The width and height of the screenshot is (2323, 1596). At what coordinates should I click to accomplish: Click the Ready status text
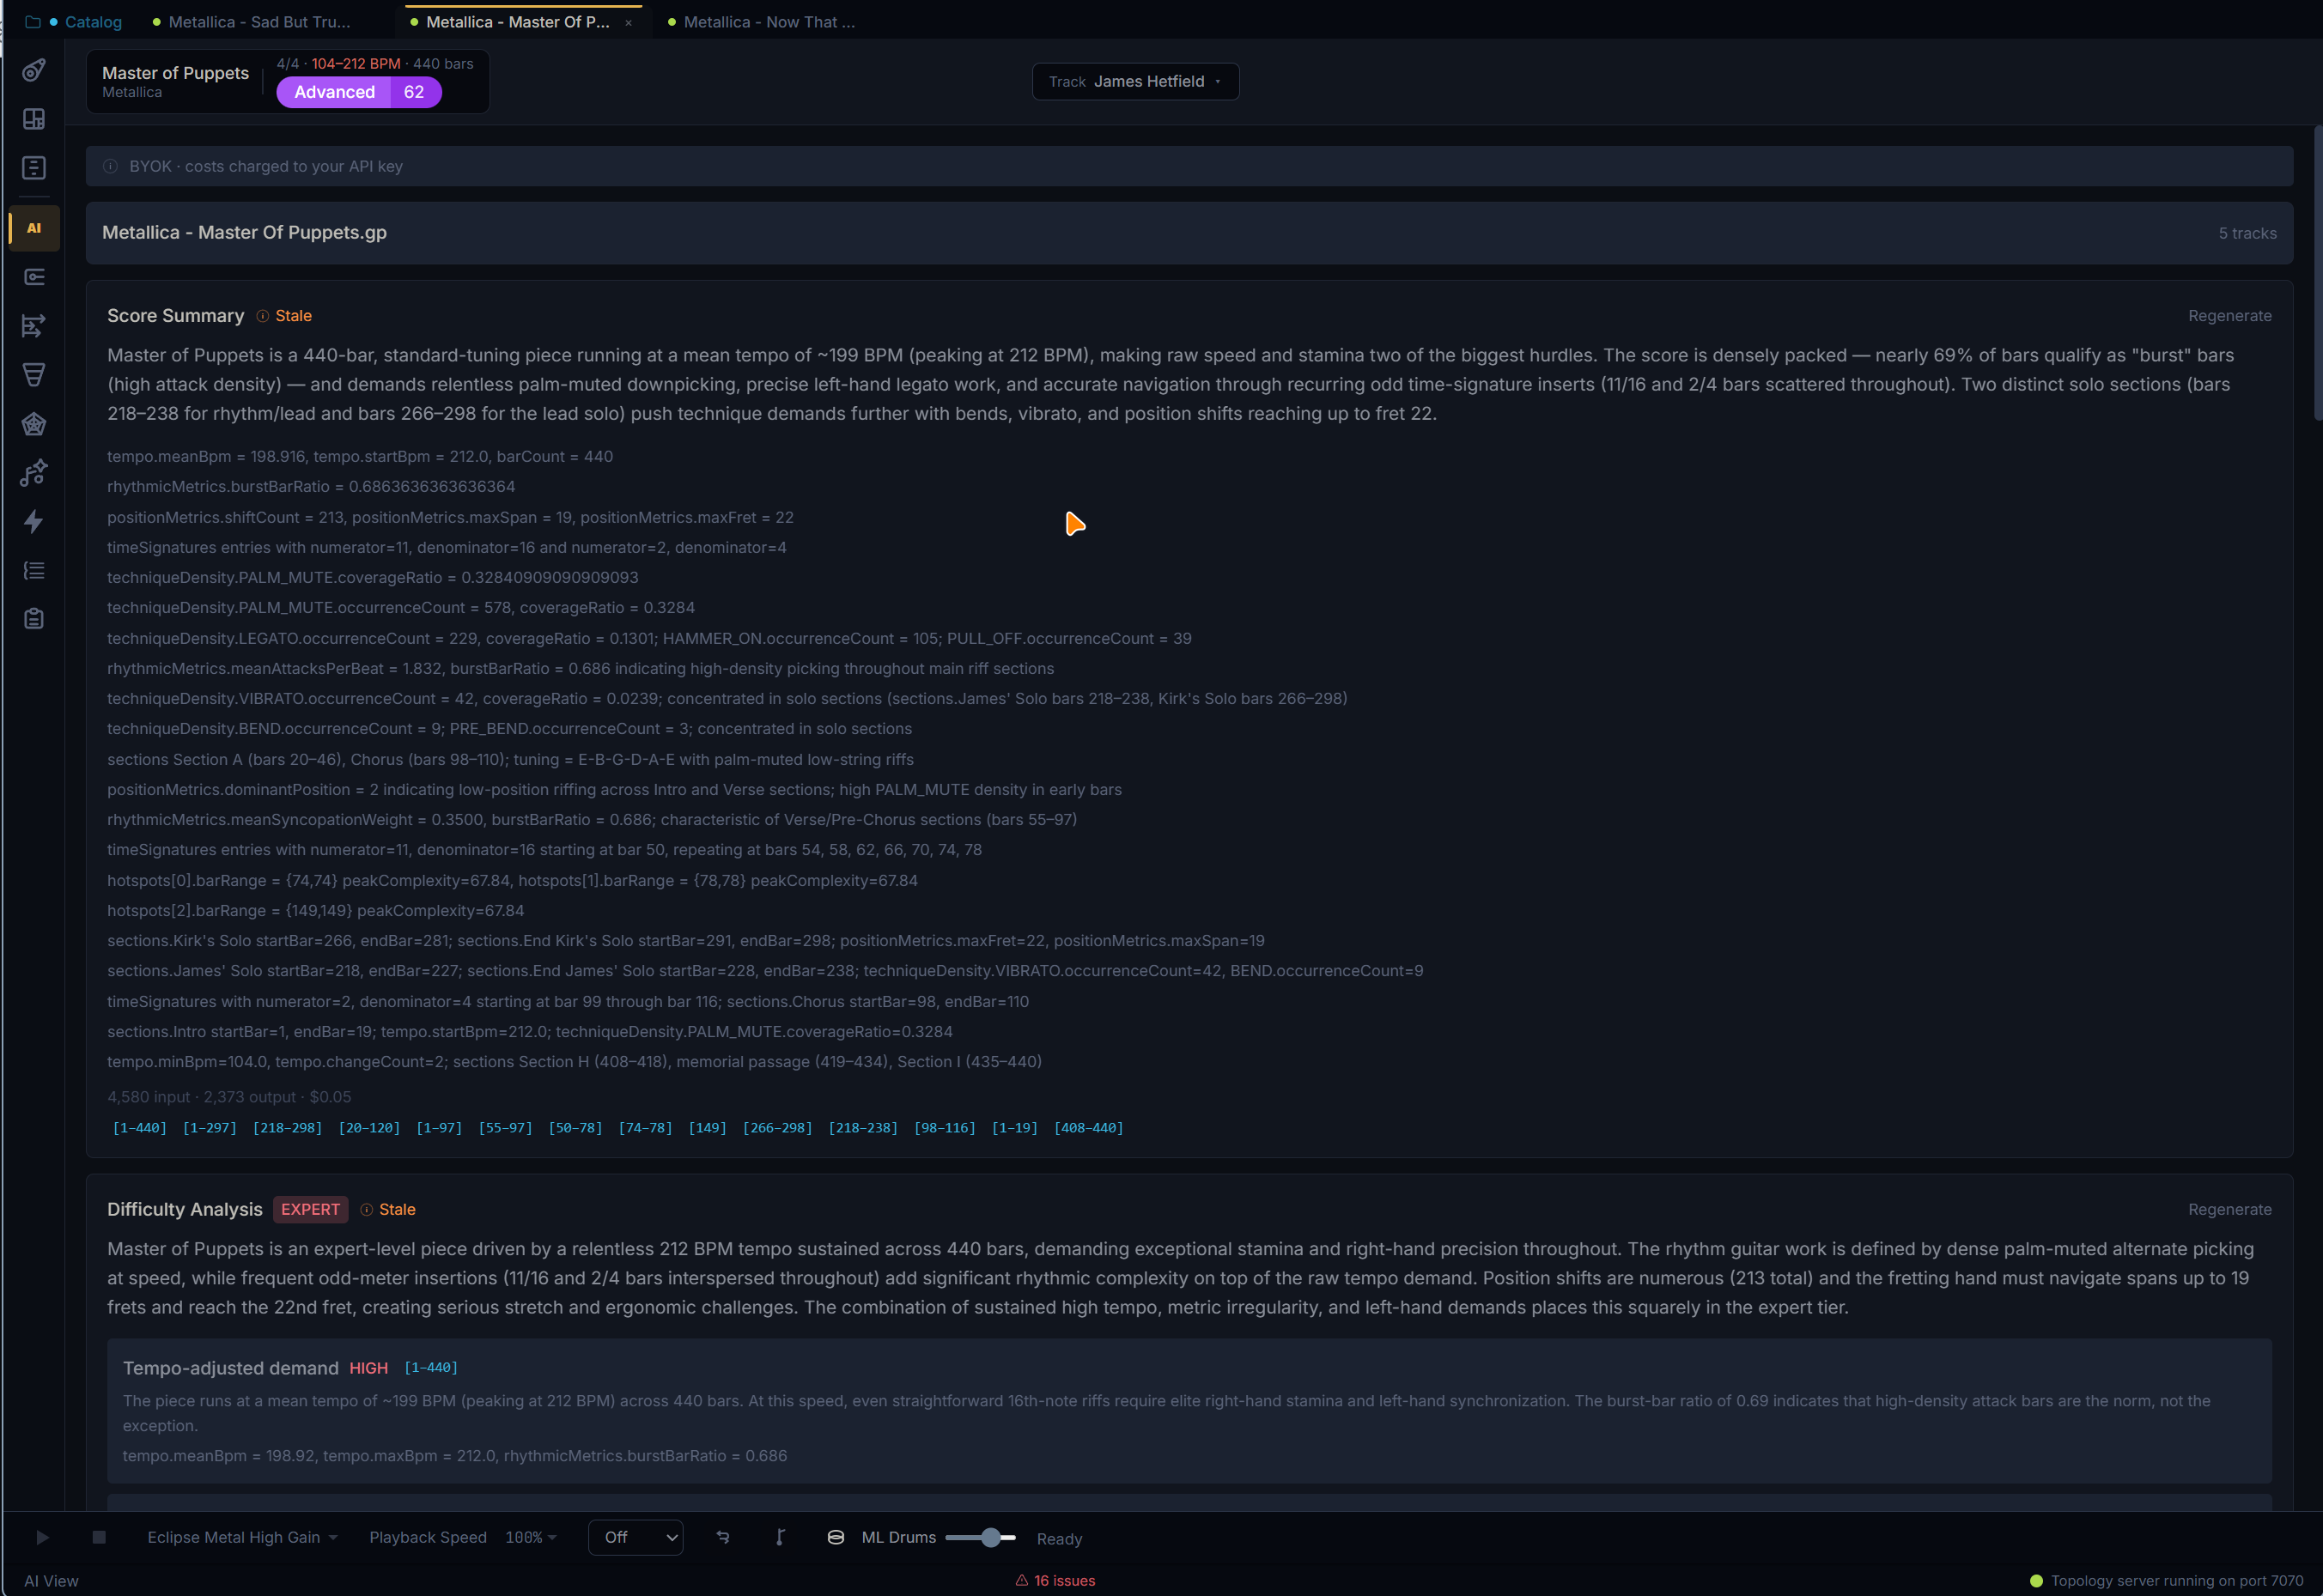point(1059,1539)
